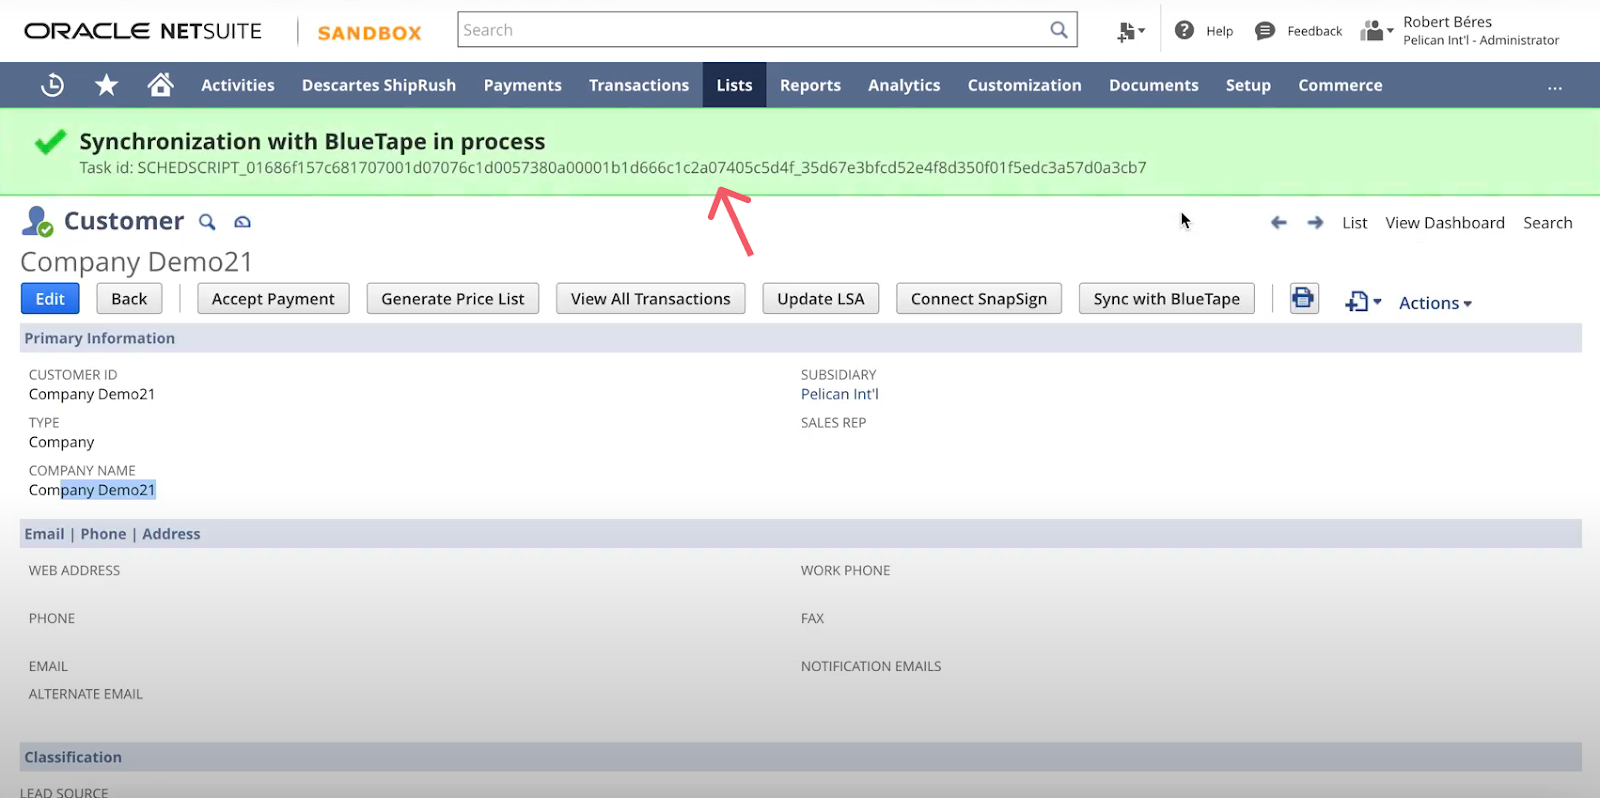Click the Robert Béres user account name
This screenshot has width=1600, height=798.
pos(1447,22)
